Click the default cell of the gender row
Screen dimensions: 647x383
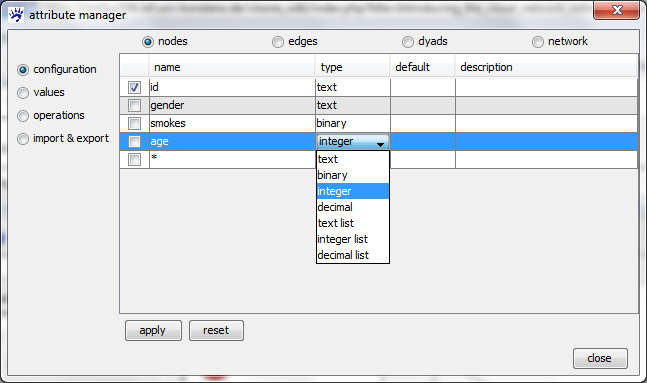click(x=423, y=106)
